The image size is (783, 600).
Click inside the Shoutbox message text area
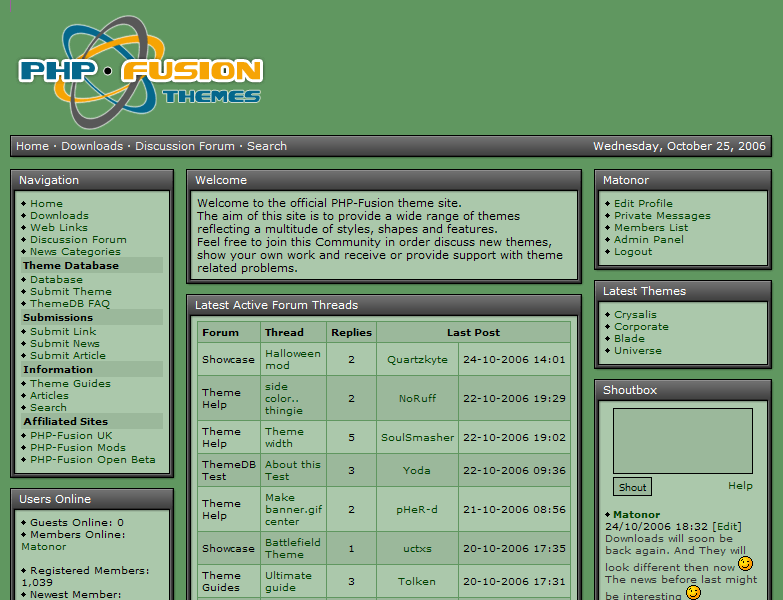(x=683, y=441)
